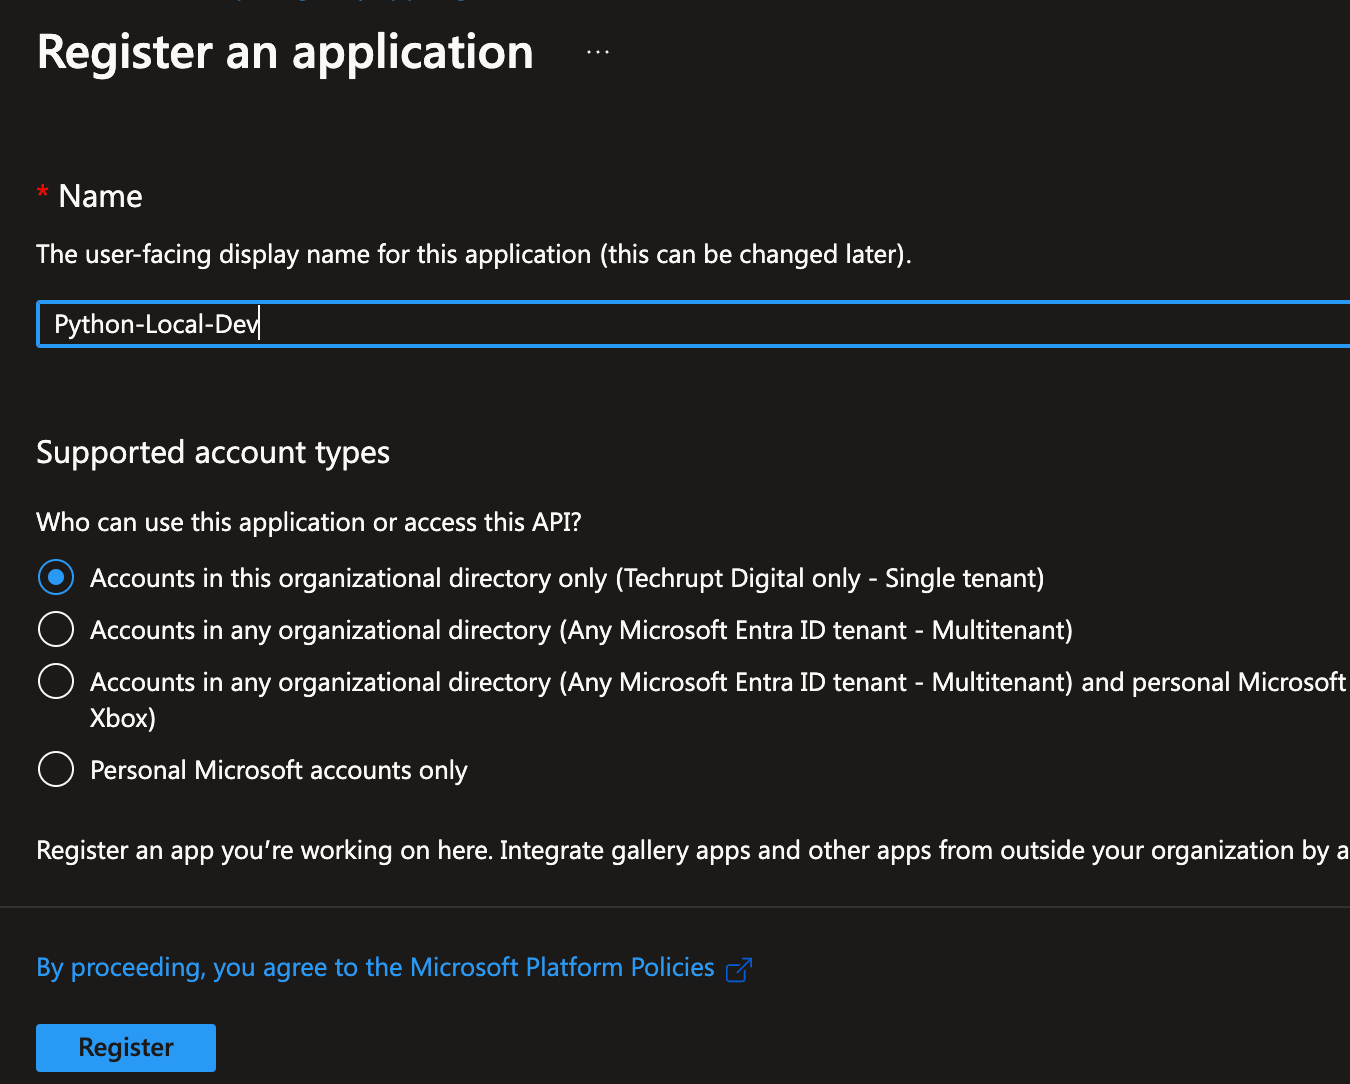
Task: Click the second option's 'Any Microsoft Entra ID tenant' label
Action: 762,630
